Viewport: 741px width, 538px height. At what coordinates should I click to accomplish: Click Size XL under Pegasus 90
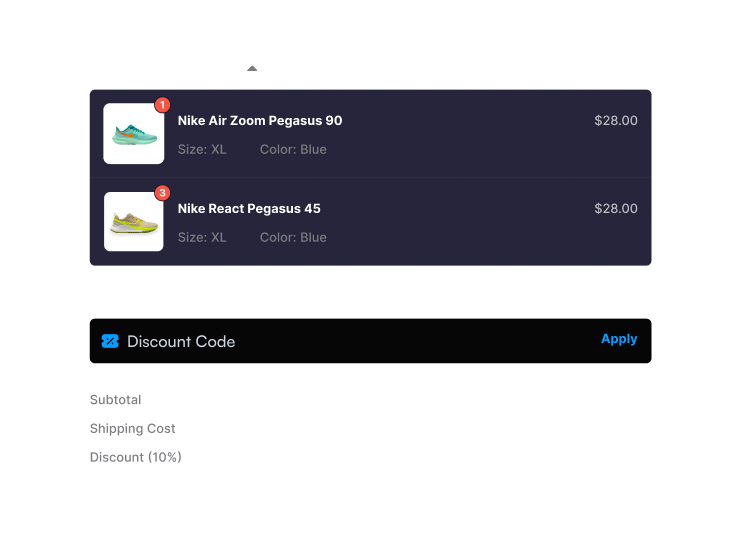coord(202,150)
